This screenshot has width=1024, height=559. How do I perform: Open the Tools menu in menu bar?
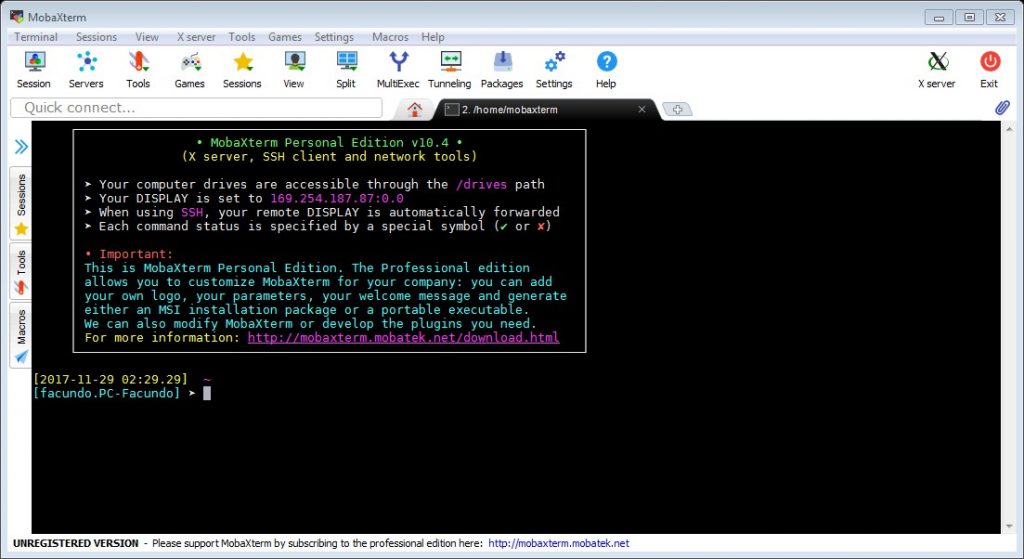[x=242, y=37]
